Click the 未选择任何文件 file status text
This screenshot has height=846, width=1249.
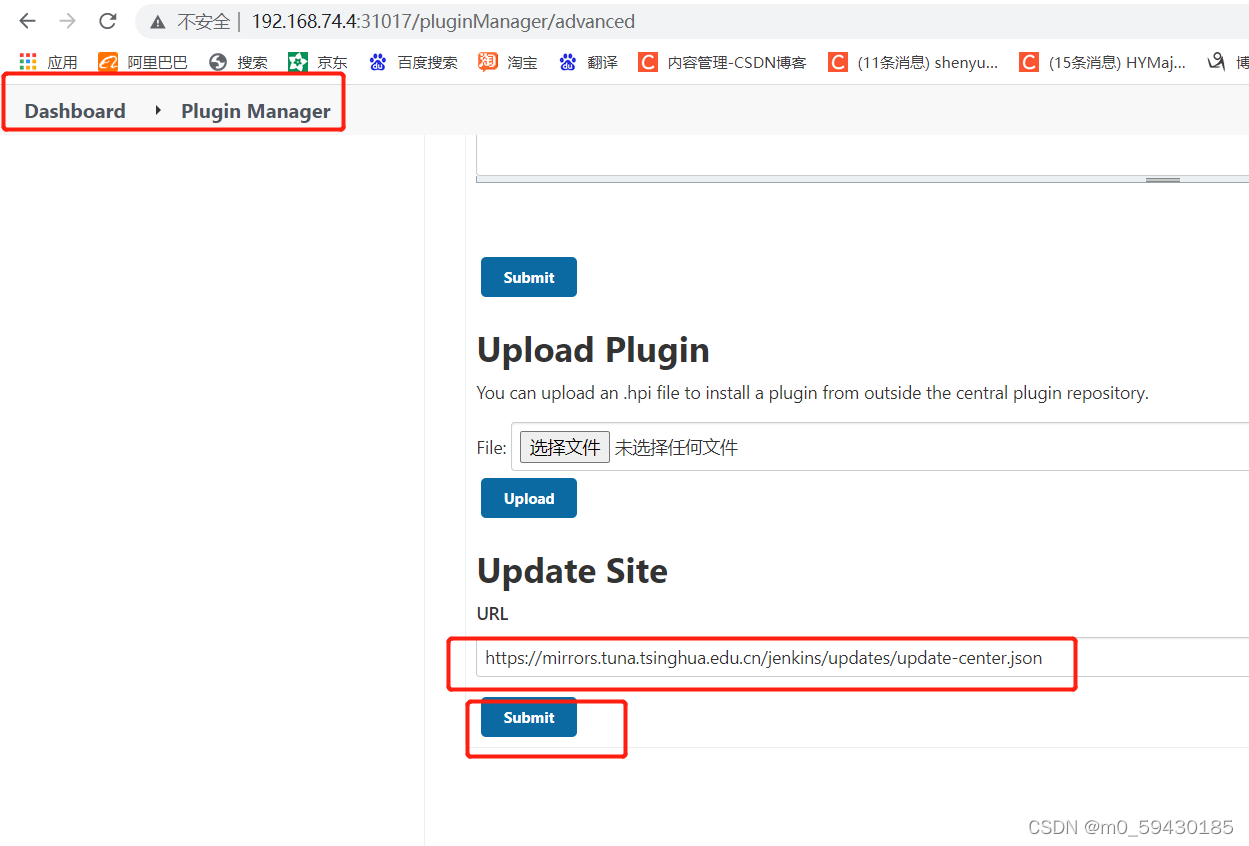click(x=676, y=448)
